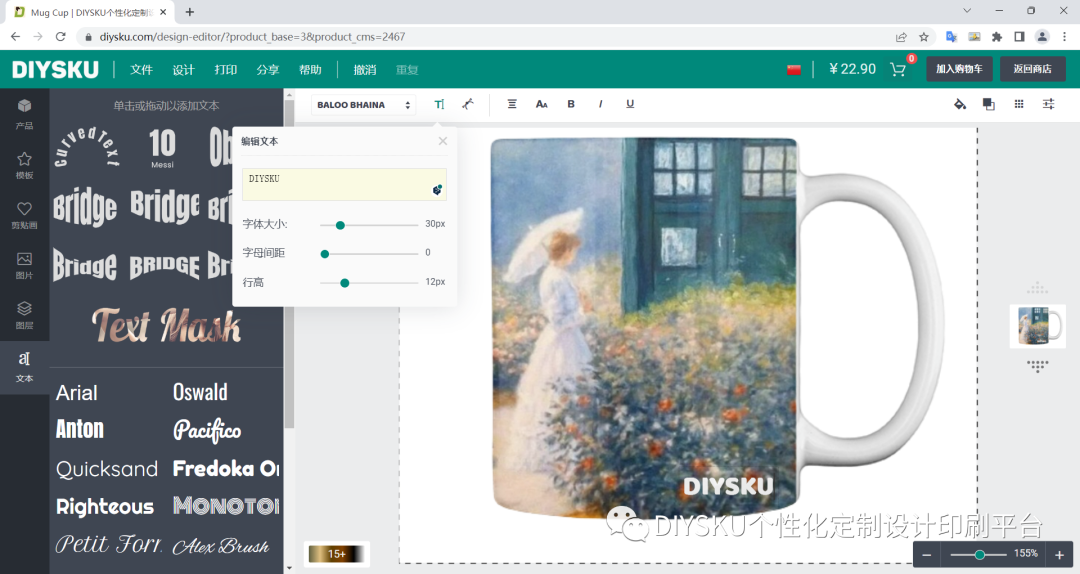Change language via the China flag
Viewport: 1080px width, 574px height.
793,70
